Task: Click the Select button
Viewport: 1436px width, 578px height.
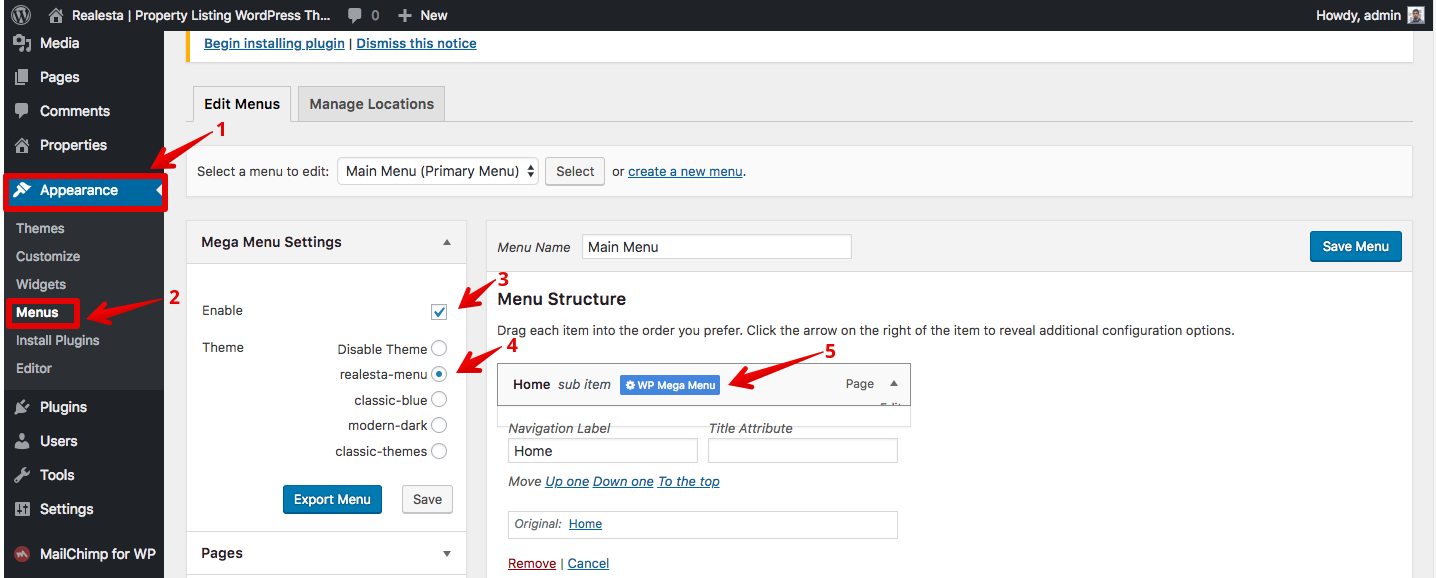Action: coord(575,171)
